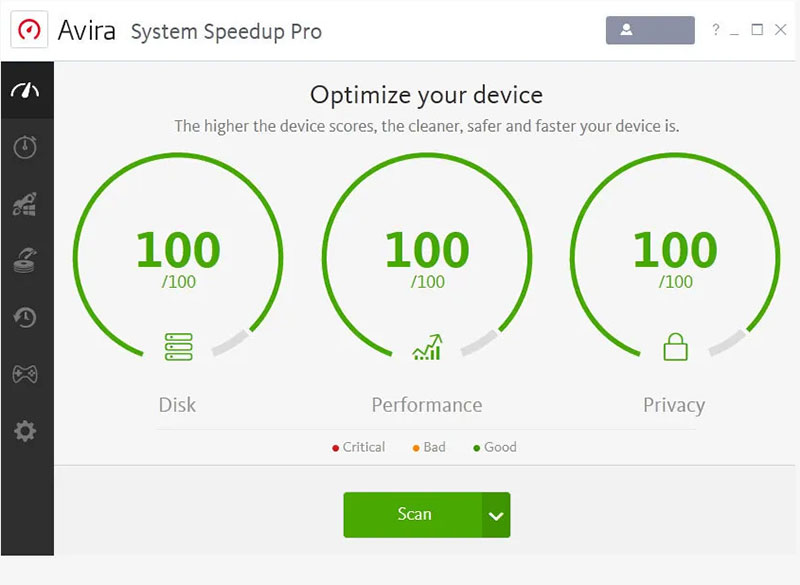800x585 pixels.
Task: Select the Performance score gauge
Action: tap(427, 258)
